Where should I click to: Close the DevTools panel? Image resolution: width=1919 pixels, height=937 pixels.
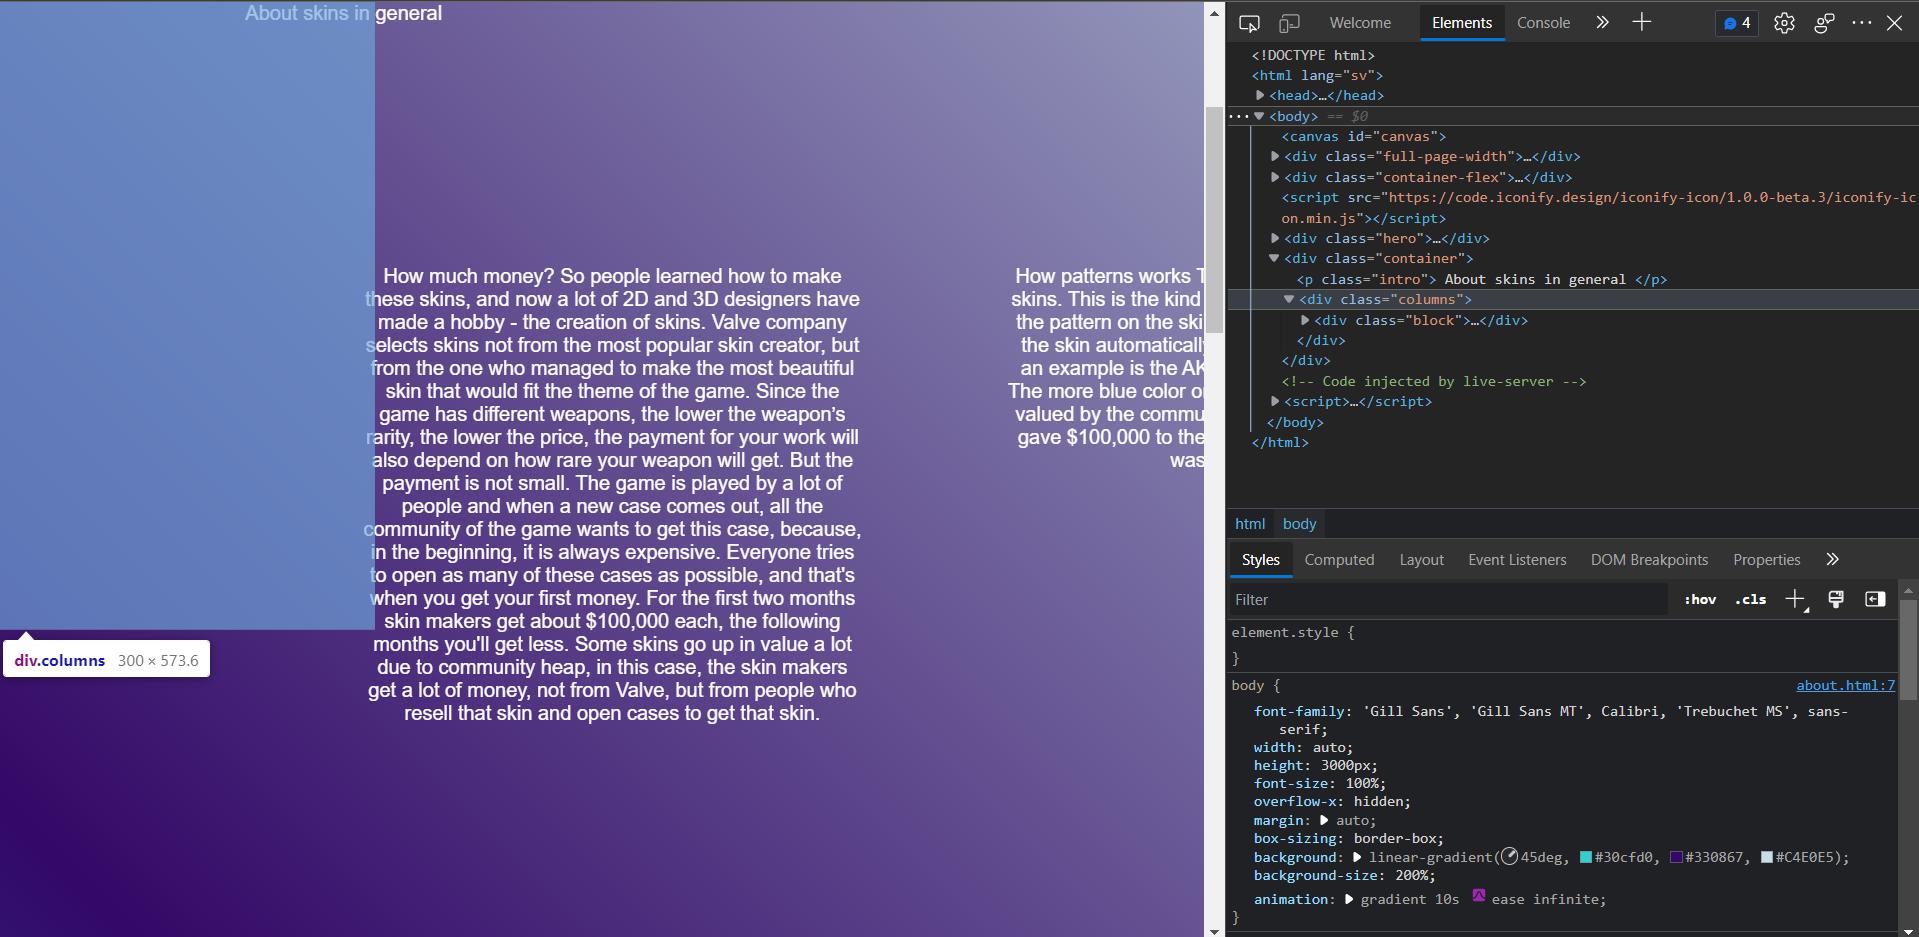(x=1894, y=23)
